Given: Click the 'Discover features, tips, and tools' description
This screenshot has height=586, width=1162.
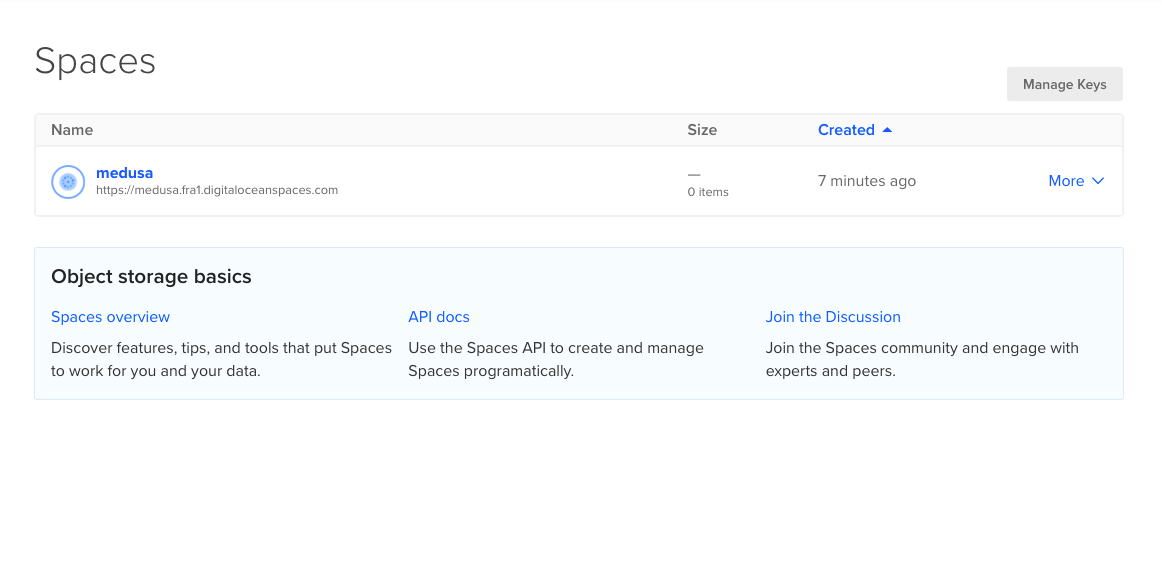Looking at the screenshot, I should coord(221,359).
